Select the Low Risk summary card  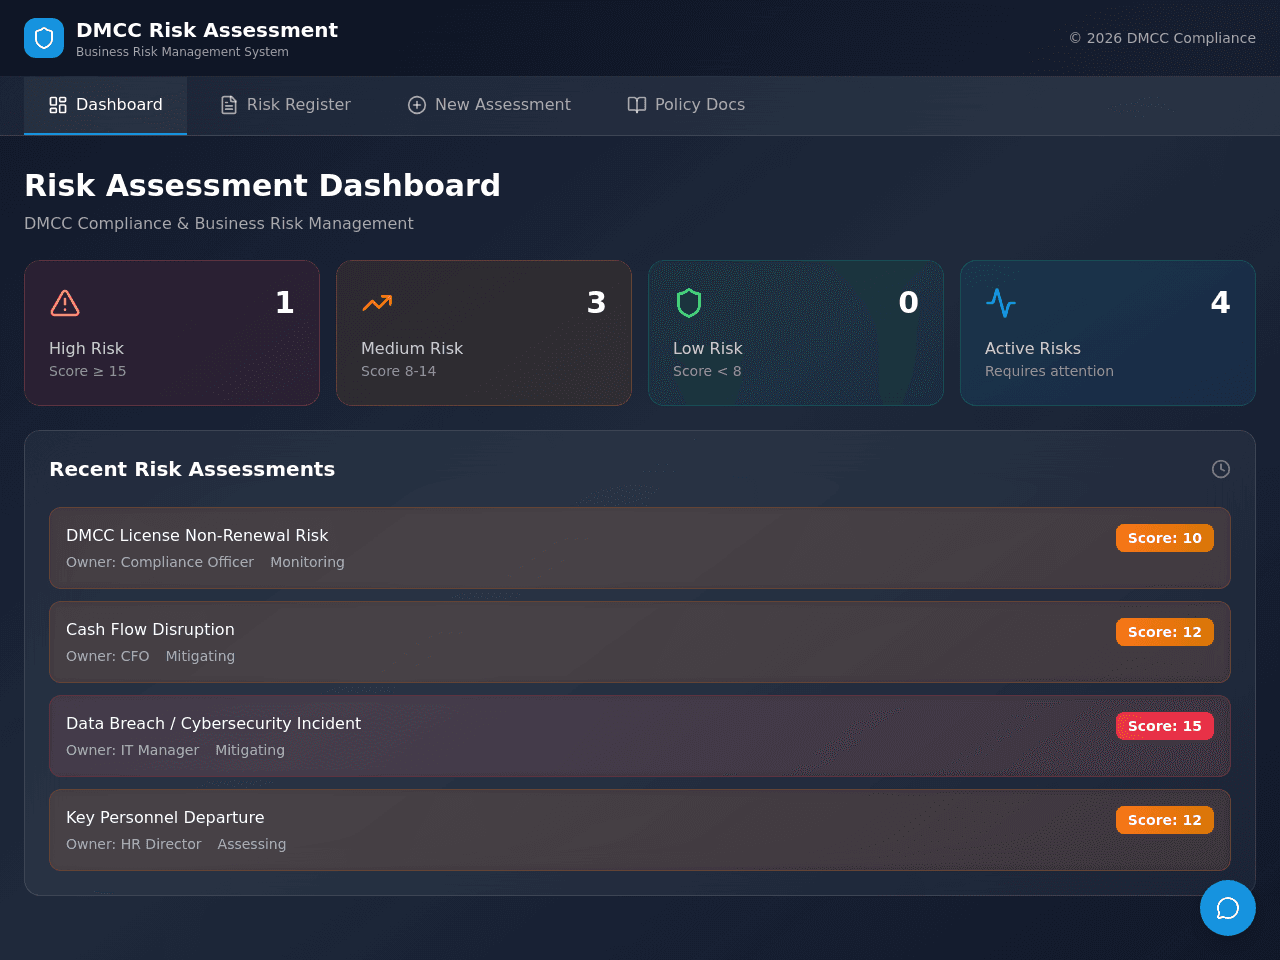click(x=796, y=333)
